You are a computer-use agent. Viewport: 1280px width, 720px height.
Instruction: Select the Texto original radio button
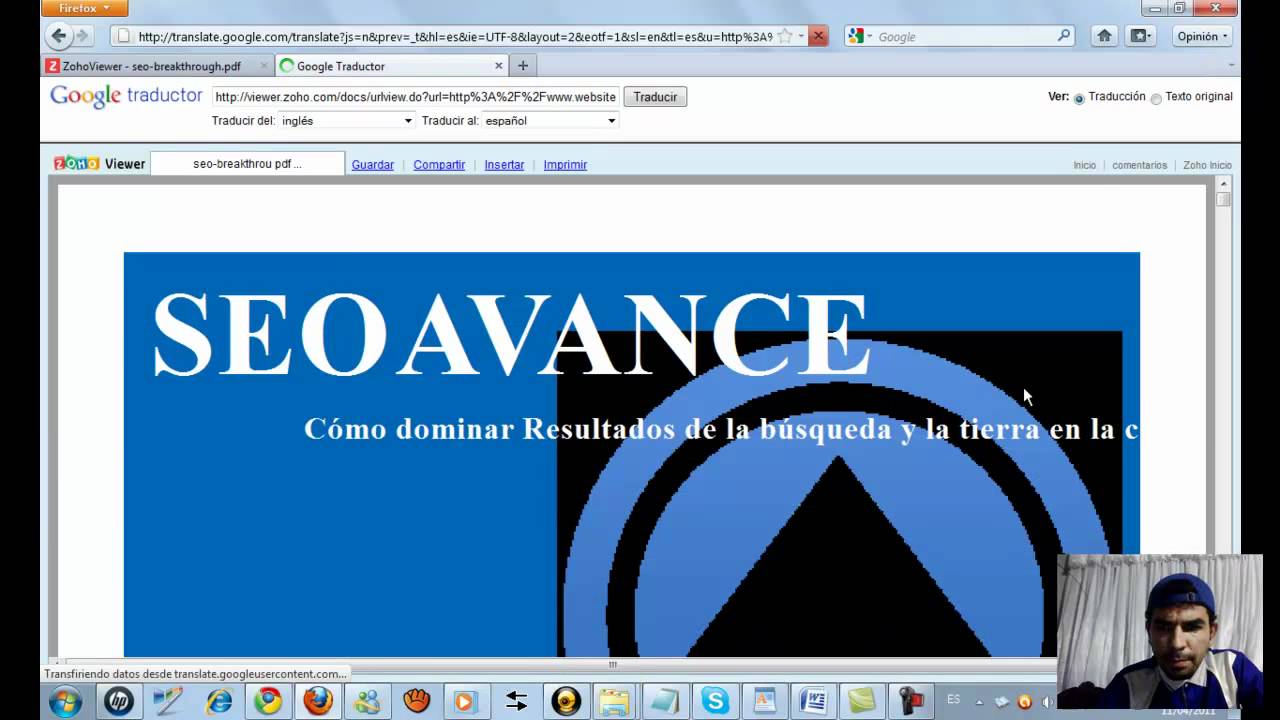point(1156,98)
